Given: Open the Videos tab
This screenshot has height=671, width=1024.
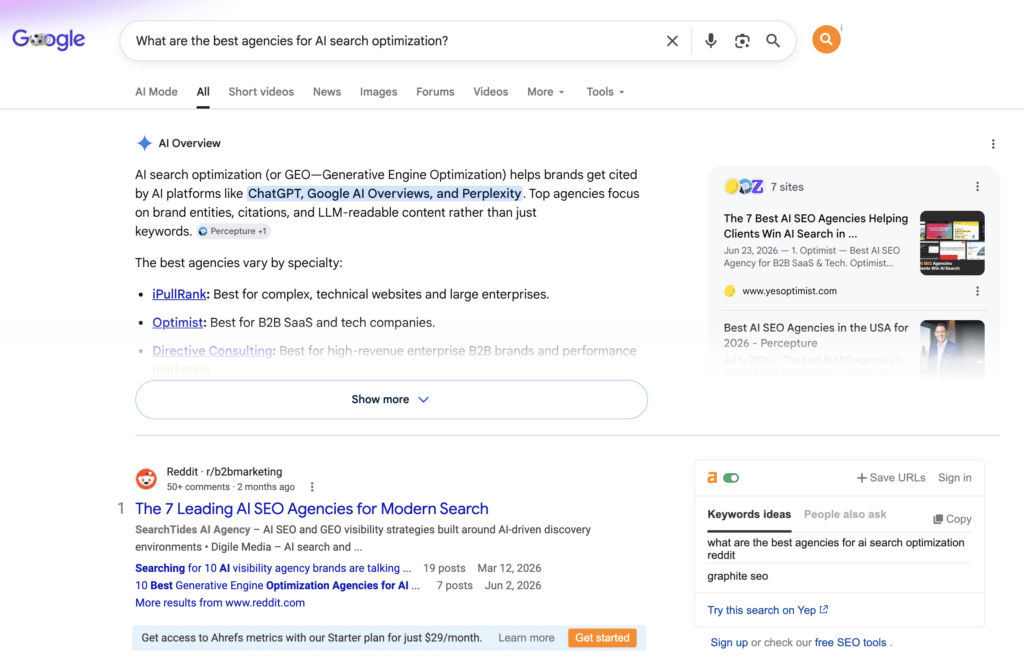Looking at the screenshot, I should pos(490,92).
